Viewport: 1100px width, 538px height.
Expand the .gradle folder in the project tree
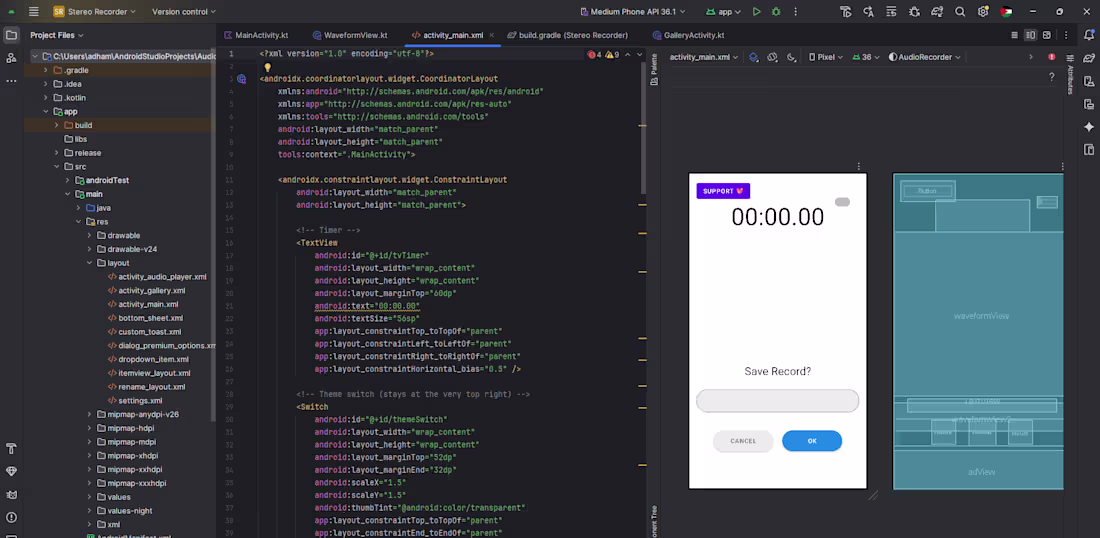pos(46,70)
